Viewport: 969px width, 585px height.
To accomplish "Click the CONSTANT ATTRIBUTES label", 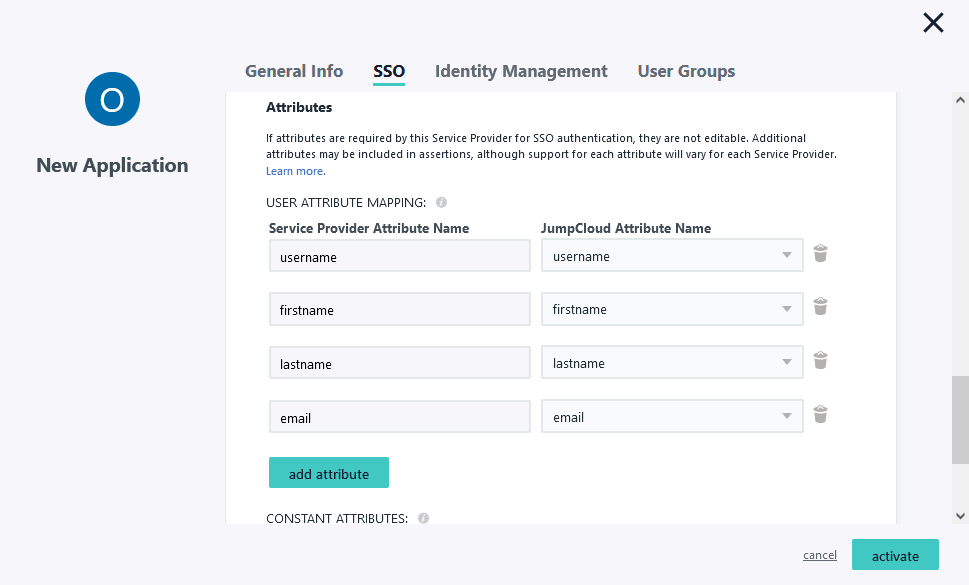I will coord(337,518).
